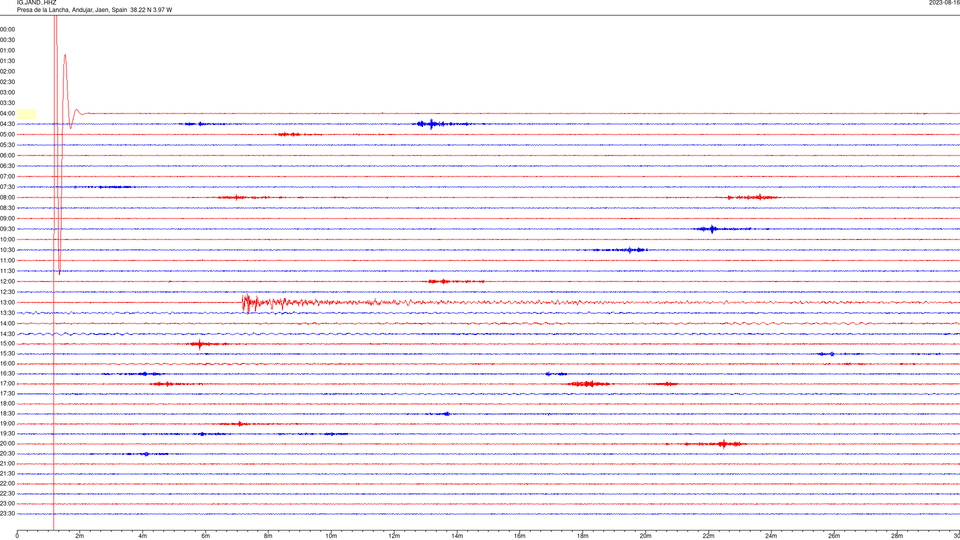The height and width of the screenshot is (540, 960).
Task: Click the 23:00 time label
Action: pyautogui.click(x=7, y=504)
